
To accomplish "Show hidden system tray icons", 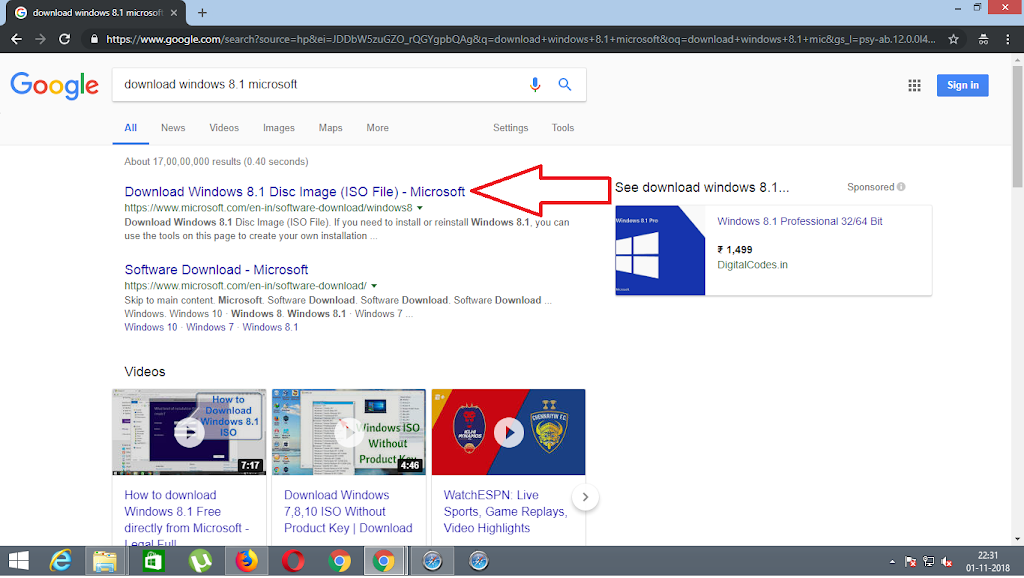I will click(891, 562).
